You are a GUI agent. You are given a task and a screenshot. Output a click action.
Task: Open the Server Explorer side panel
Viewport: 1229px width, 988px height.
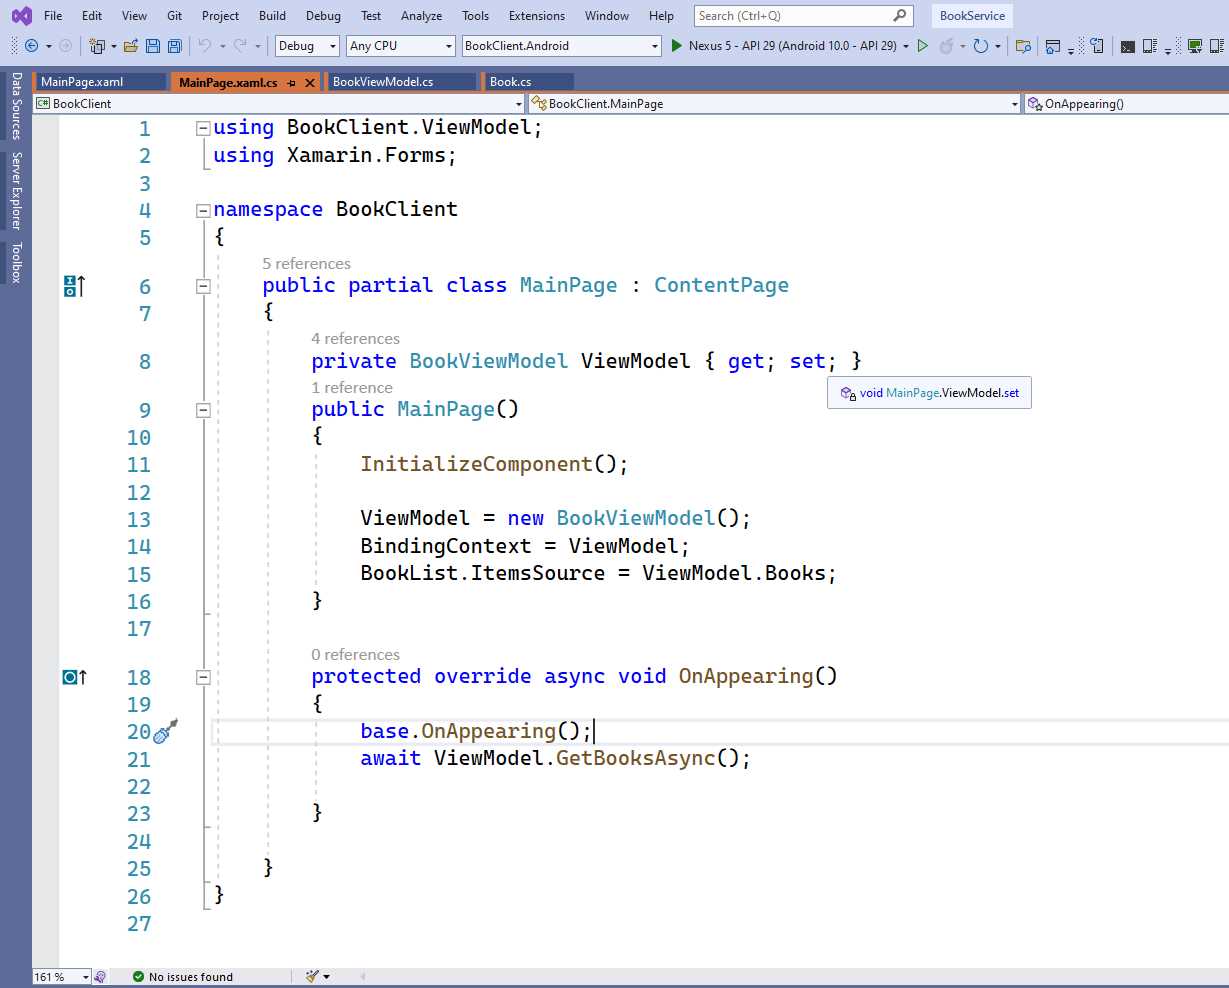[x=16, y=191]
